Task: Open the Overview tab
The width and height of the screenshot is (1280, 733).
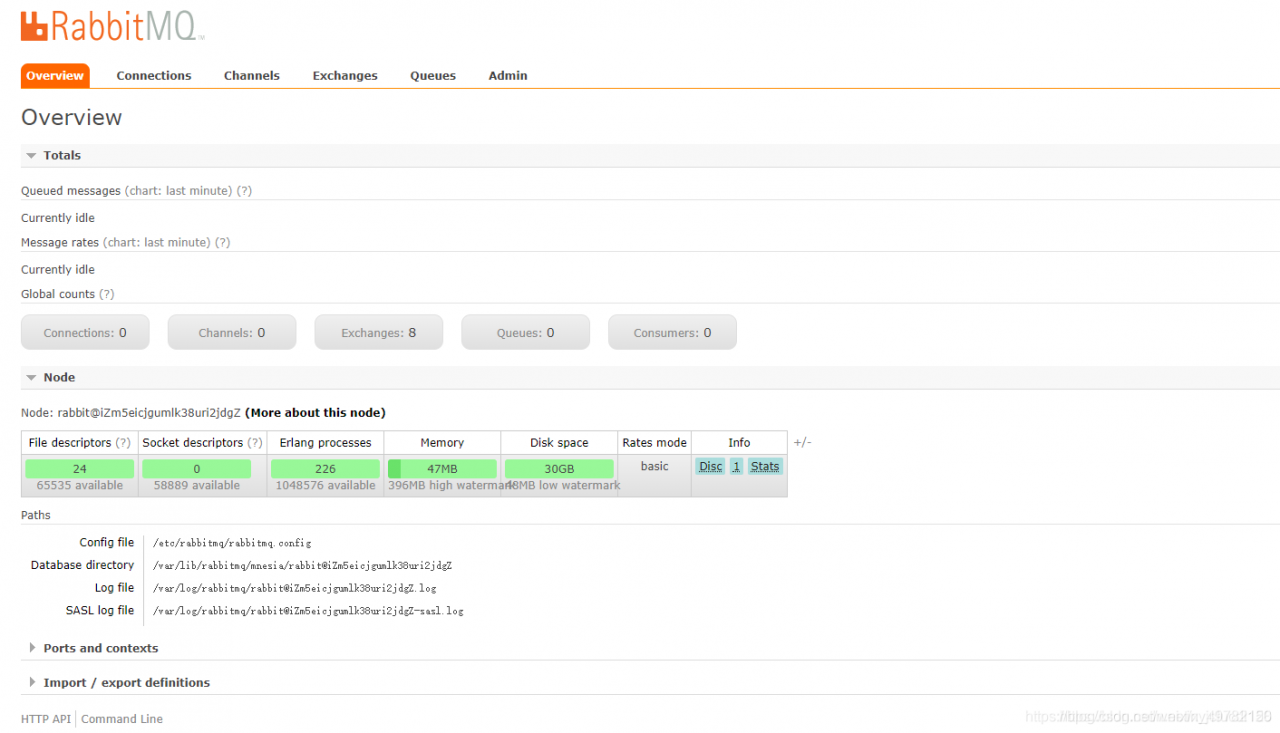Action: click(x=55, y=76)
